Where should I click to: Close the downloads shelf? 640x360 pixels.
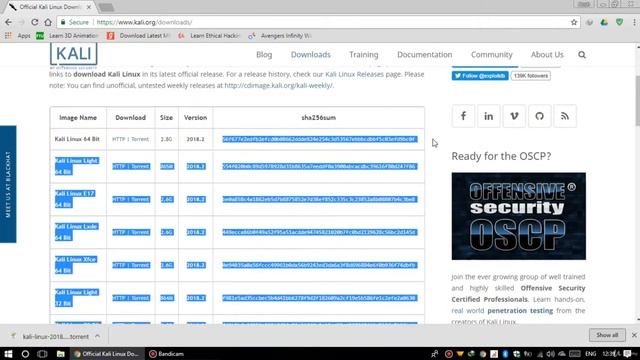(634, 335)
